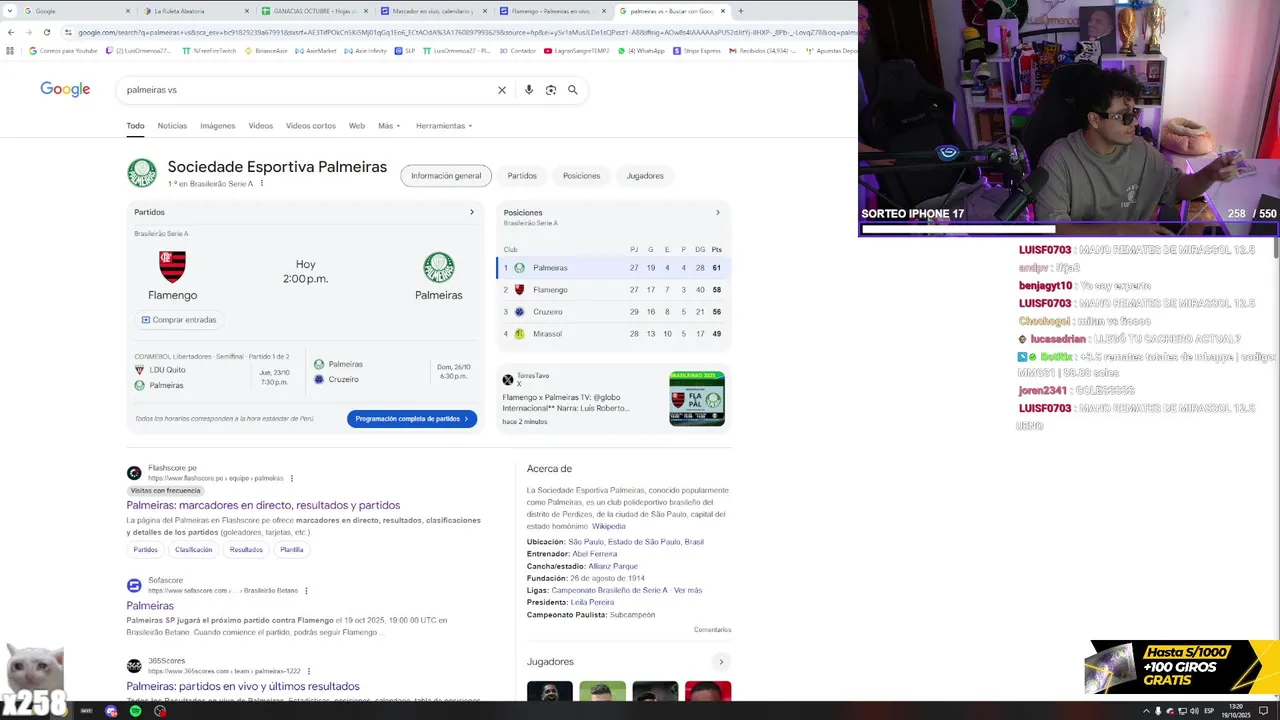Expand the Partidos panel arrow

point(472,212)
